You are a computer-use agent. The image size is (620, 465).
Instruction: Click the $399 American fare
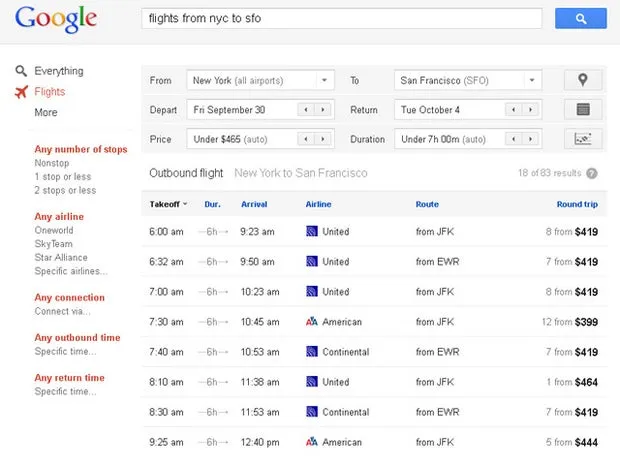[586, 322]
